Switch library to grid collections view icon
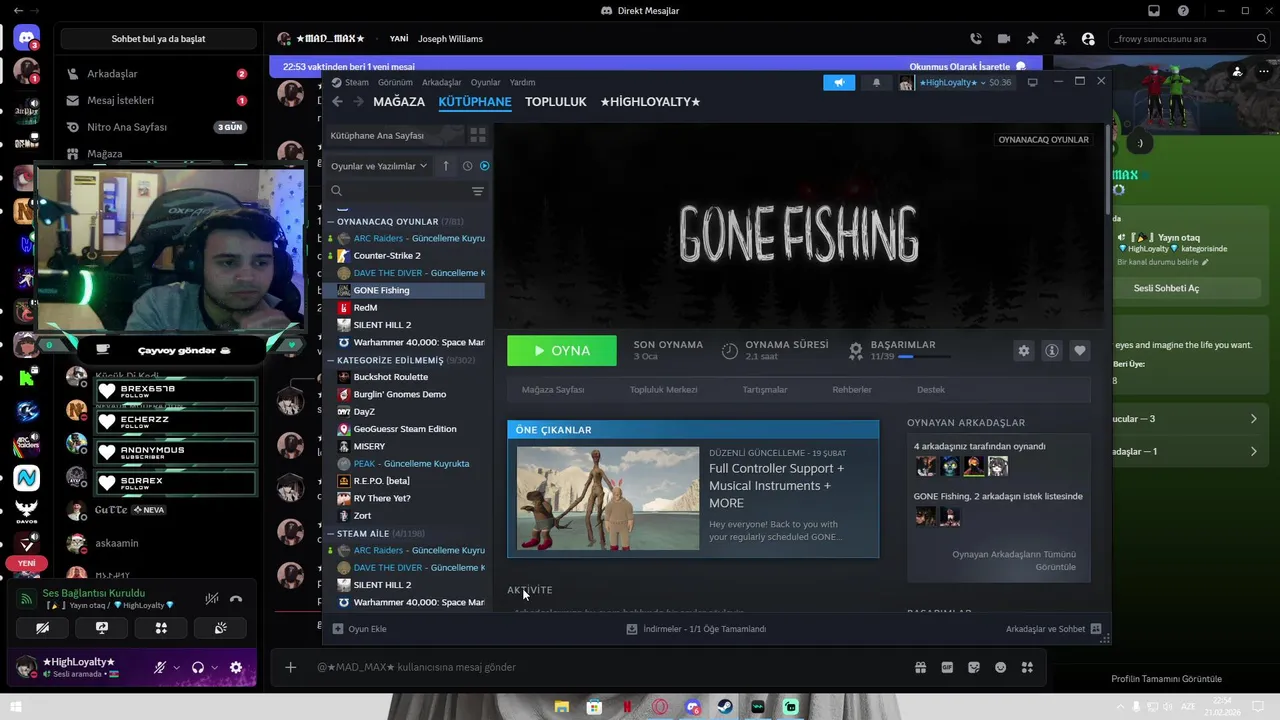 coord(477,135)
